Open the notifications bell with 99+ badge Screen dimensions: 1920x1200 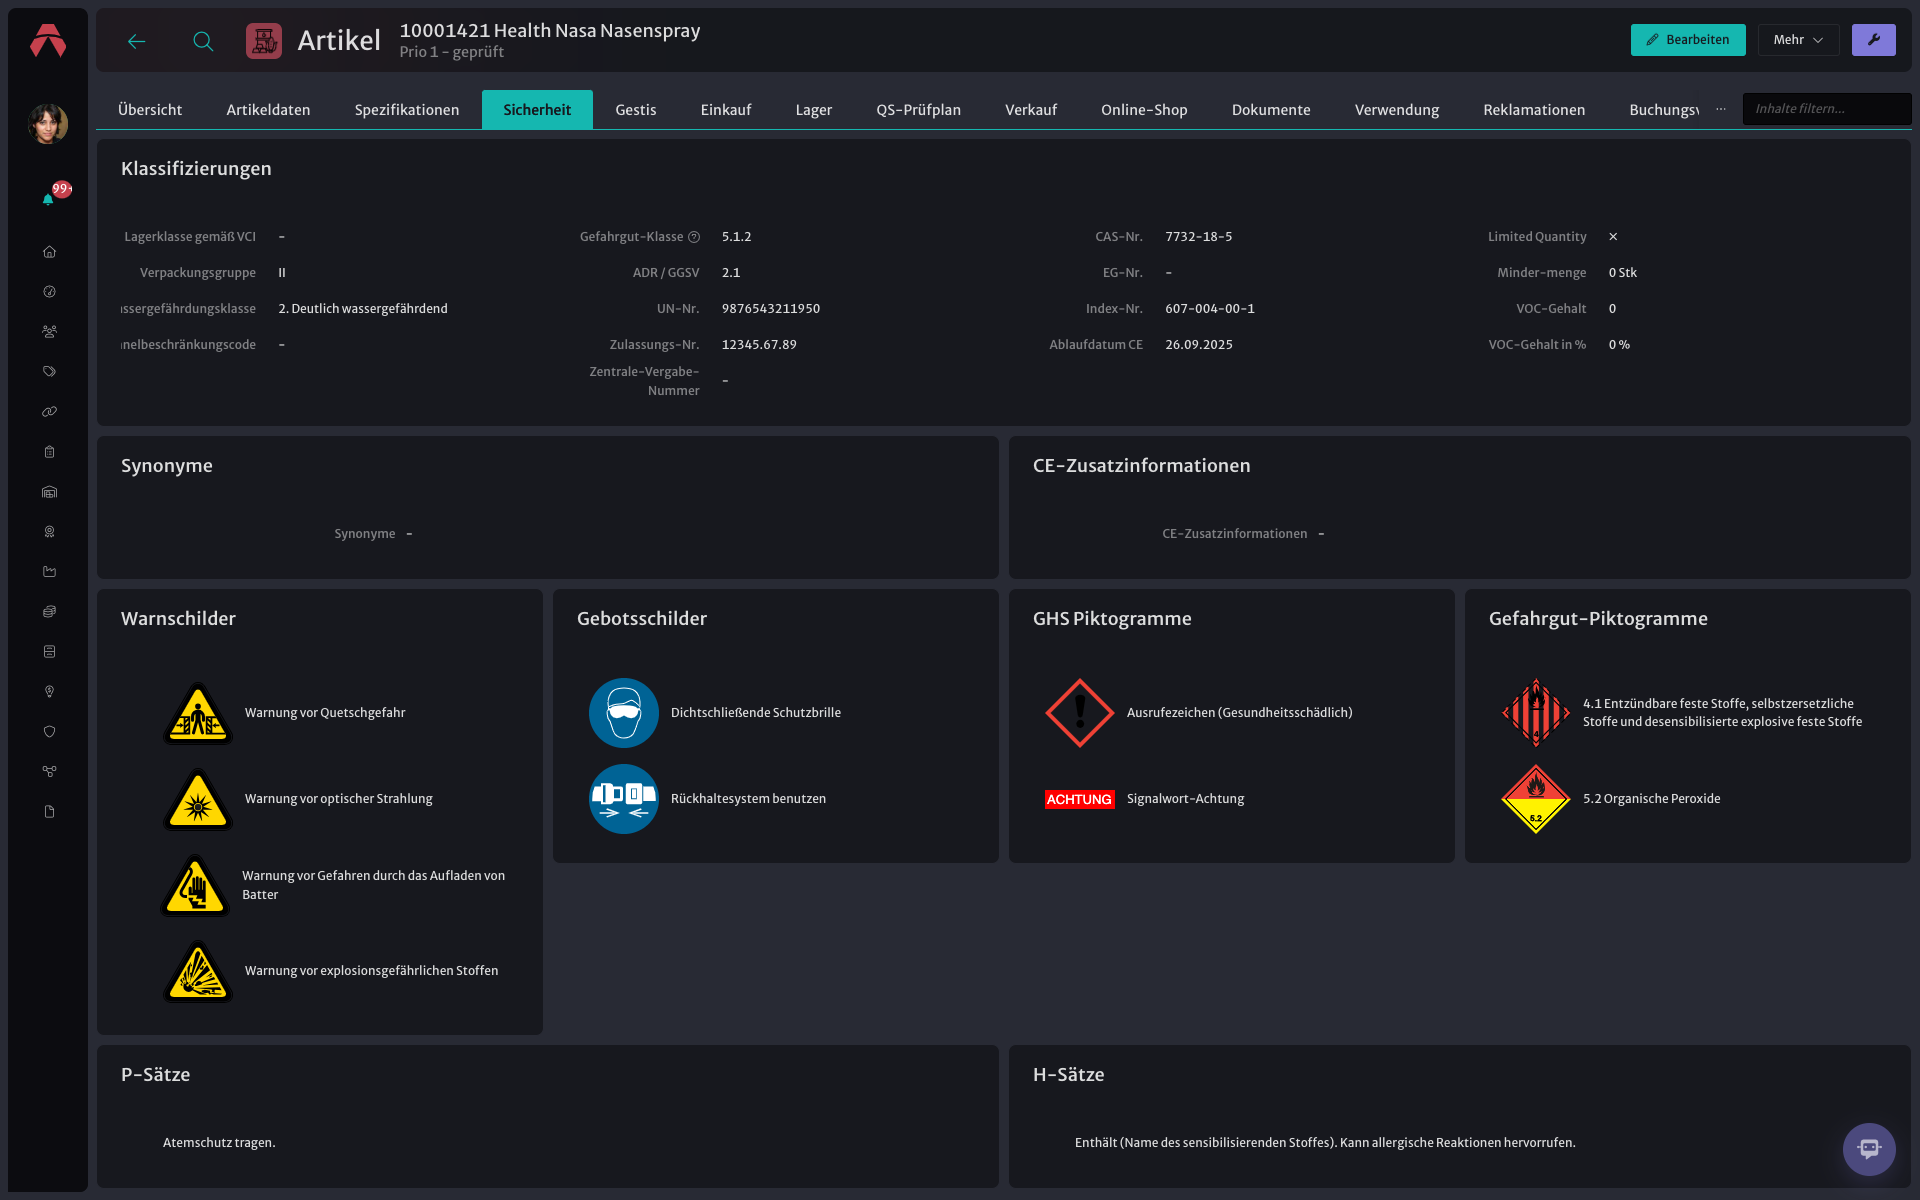[x=48, y=199]
